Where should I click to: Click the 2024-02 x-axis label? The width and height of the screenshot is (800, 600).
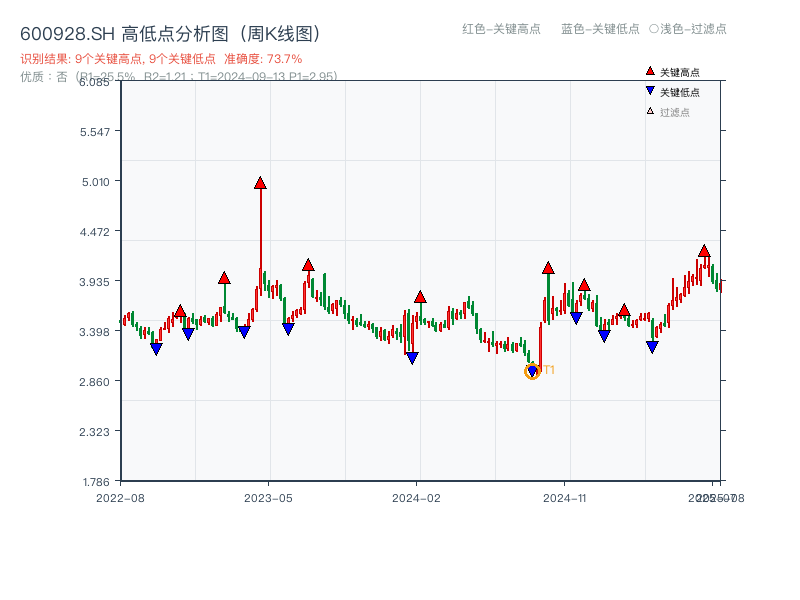click(x=416, y=498)
